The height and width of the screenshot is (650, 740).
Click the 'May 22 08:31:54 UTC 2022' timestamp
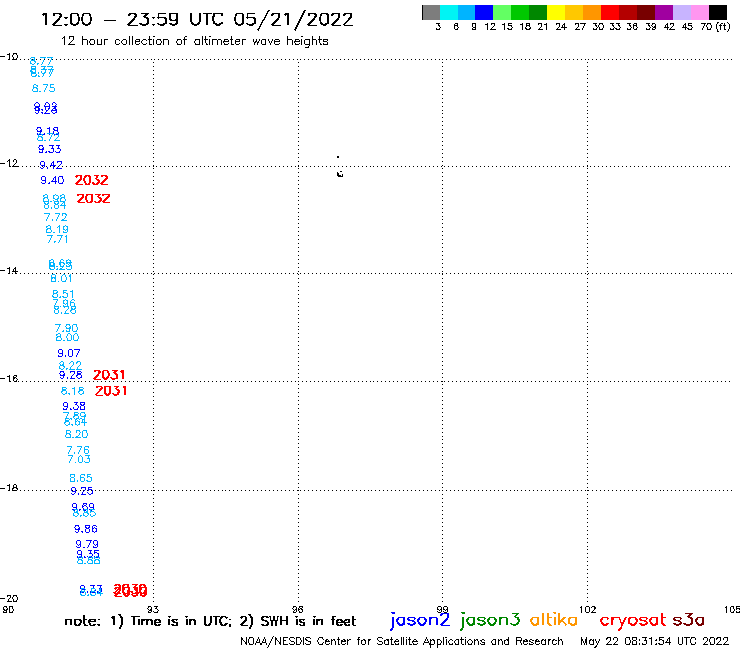tap(655, 641)
